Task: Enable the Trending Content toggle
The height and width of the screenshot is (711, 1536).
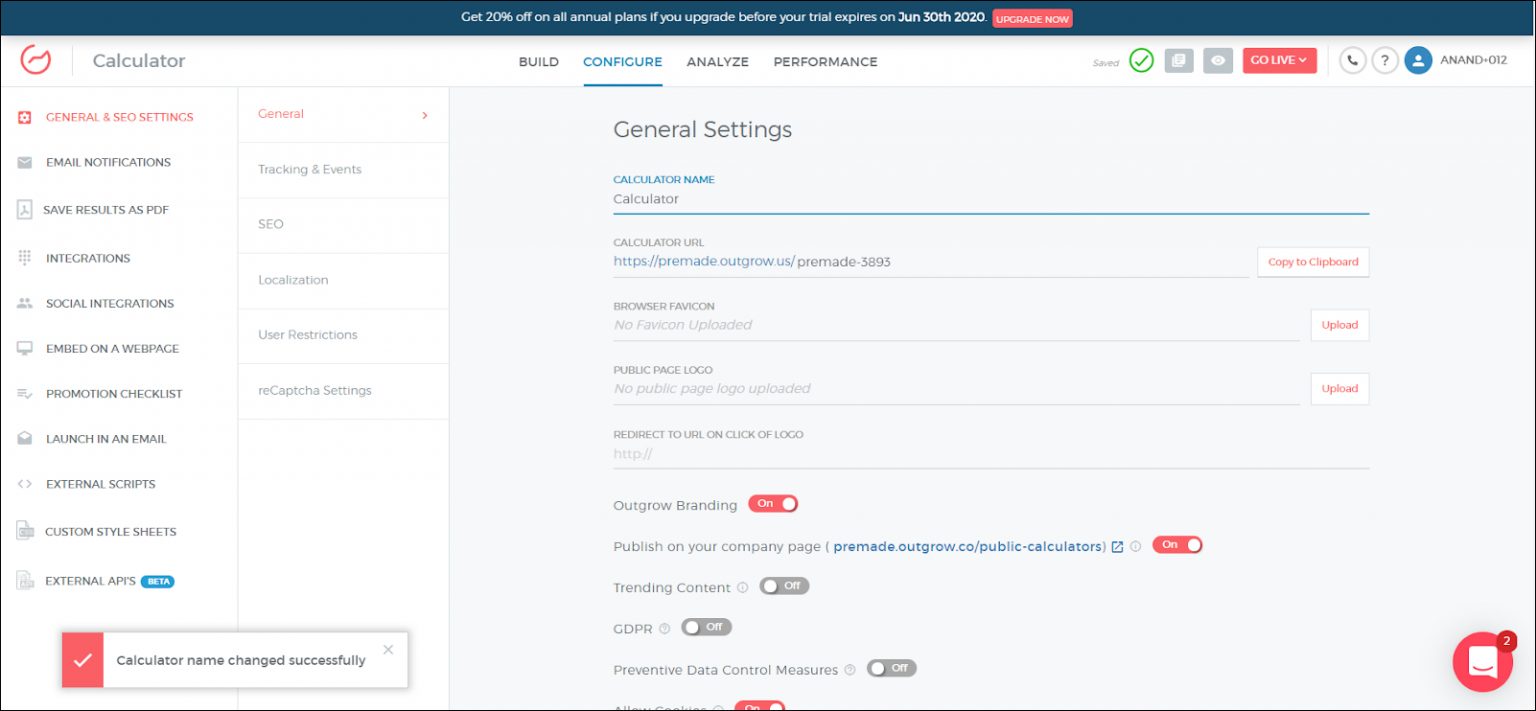Action: point(784,586)
